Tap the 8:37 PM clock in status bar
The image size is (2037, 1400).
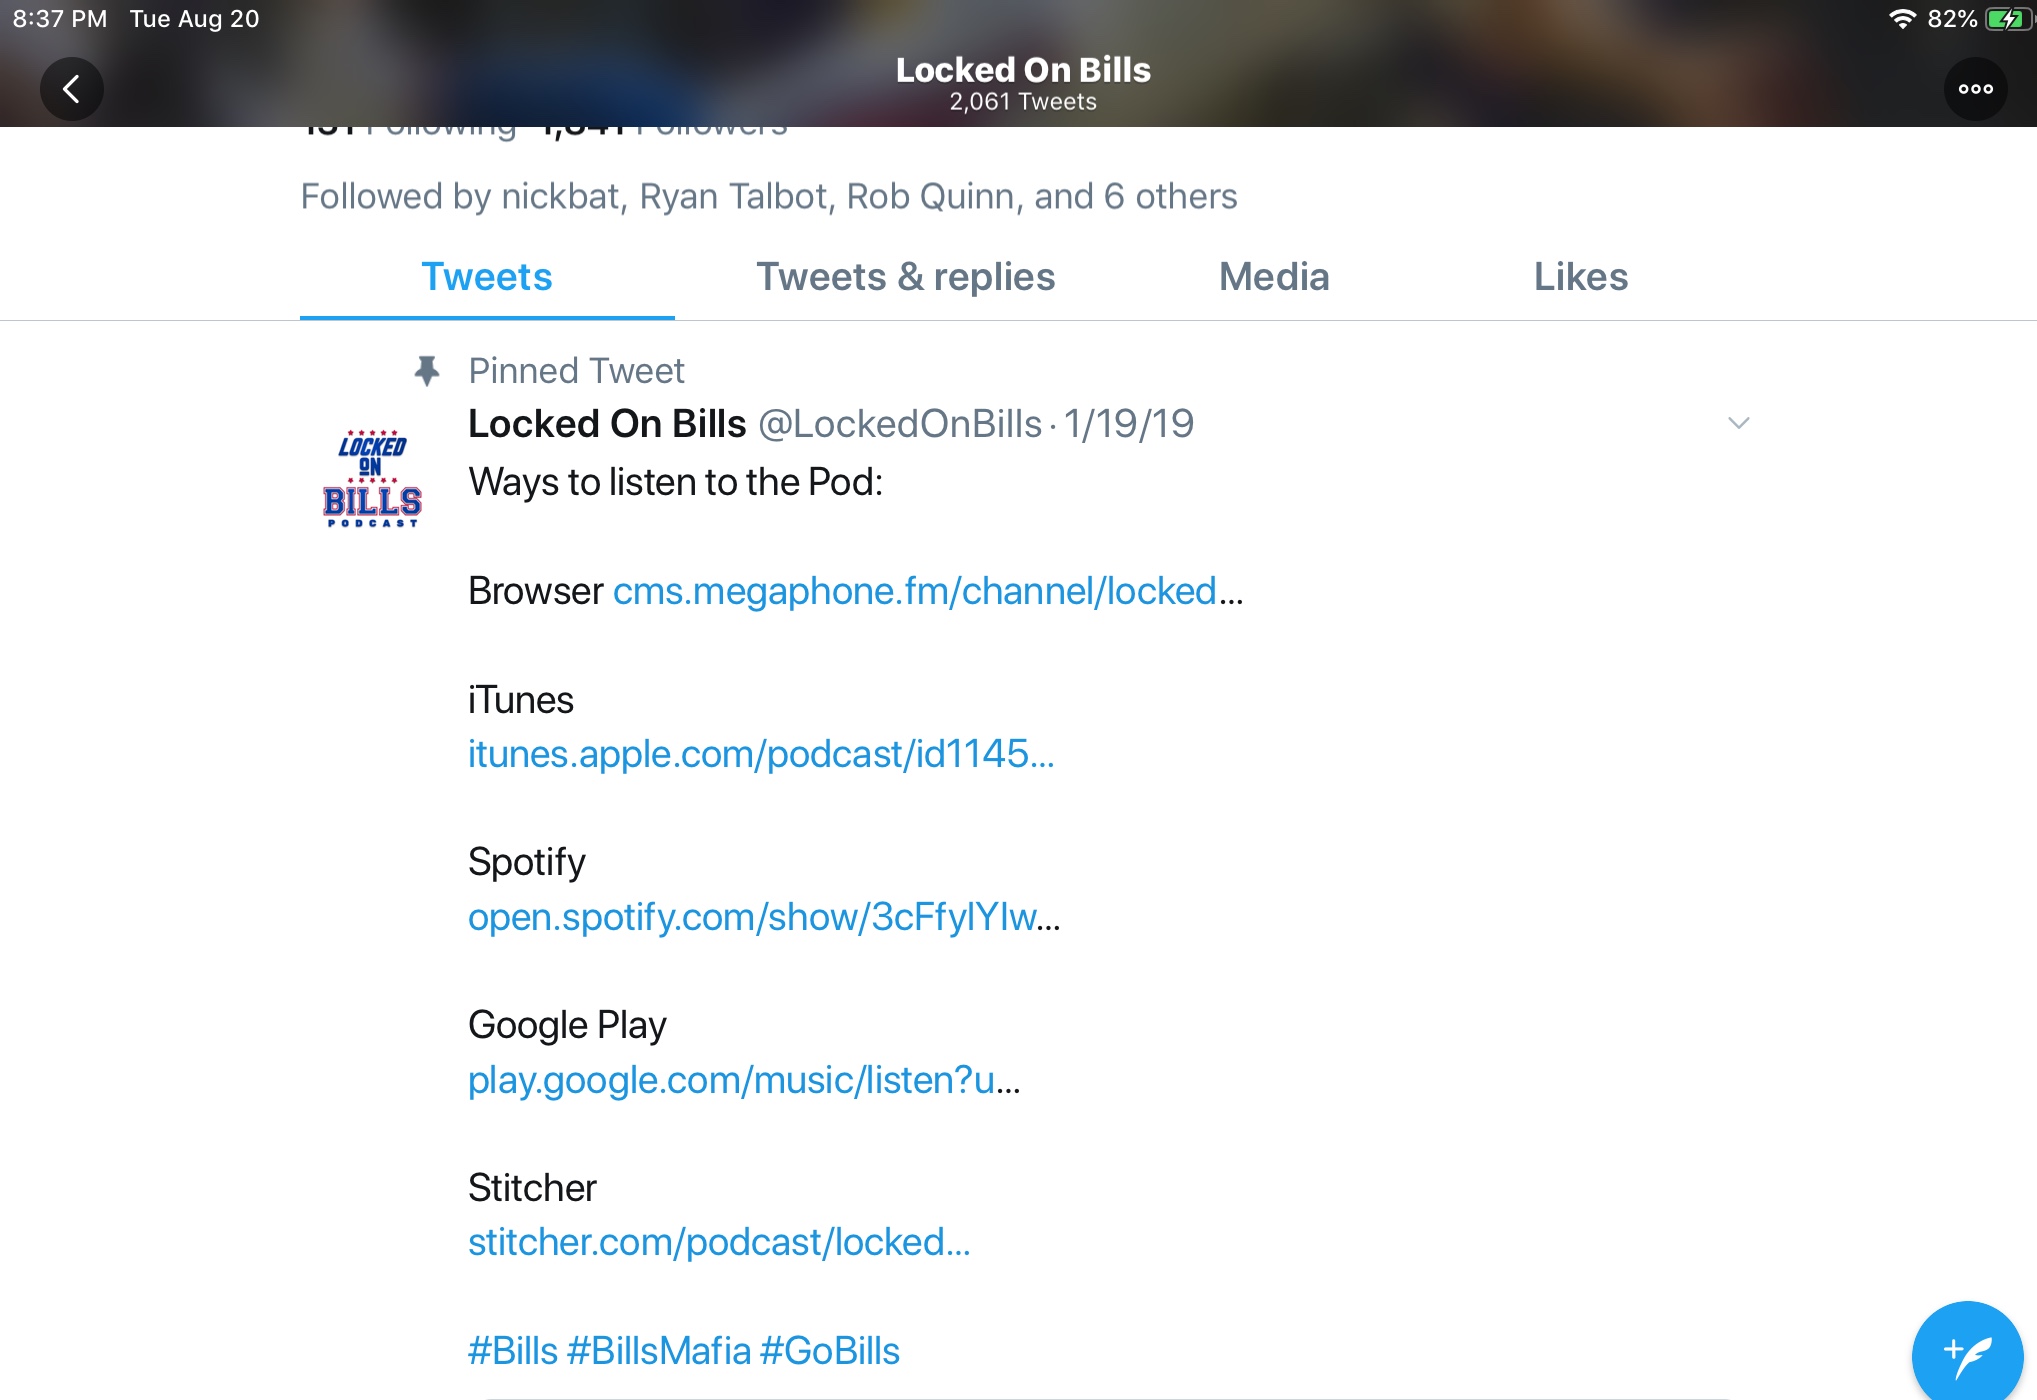pyautogui.click(x=59, y=19)
